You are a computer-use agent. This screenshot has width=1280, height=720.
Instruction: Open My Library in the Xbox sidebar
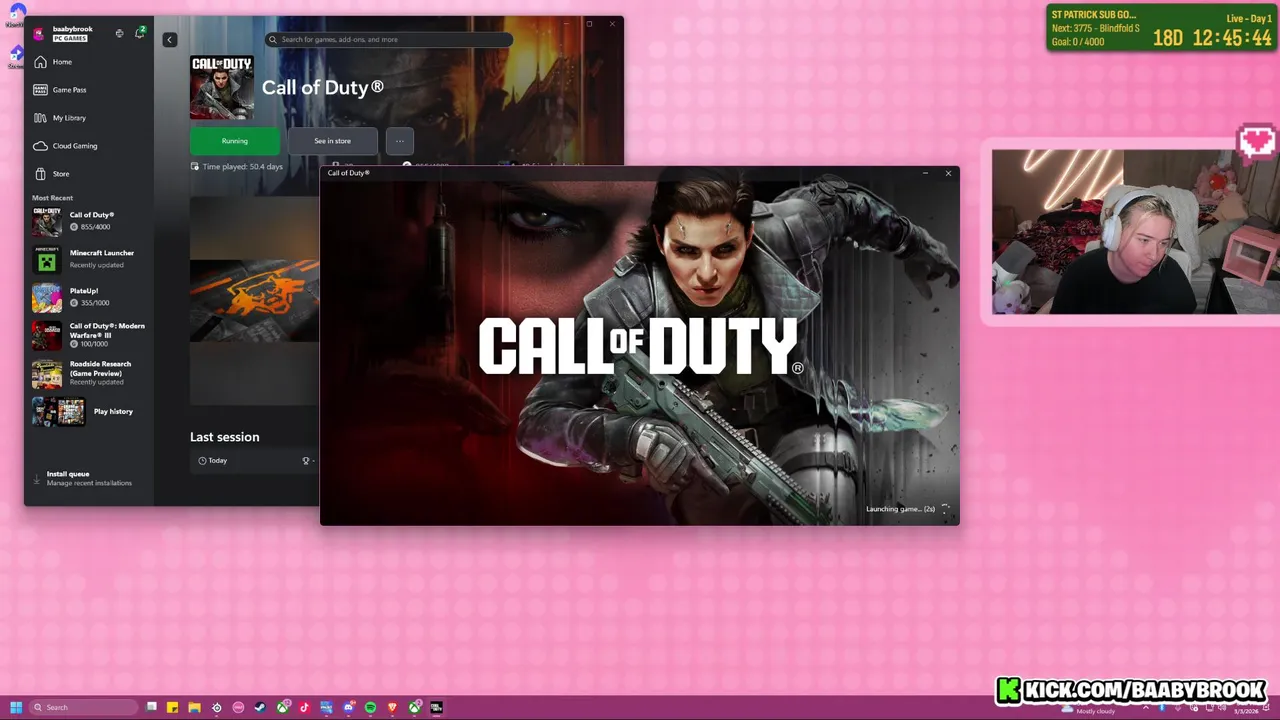(x=90, y=118)
